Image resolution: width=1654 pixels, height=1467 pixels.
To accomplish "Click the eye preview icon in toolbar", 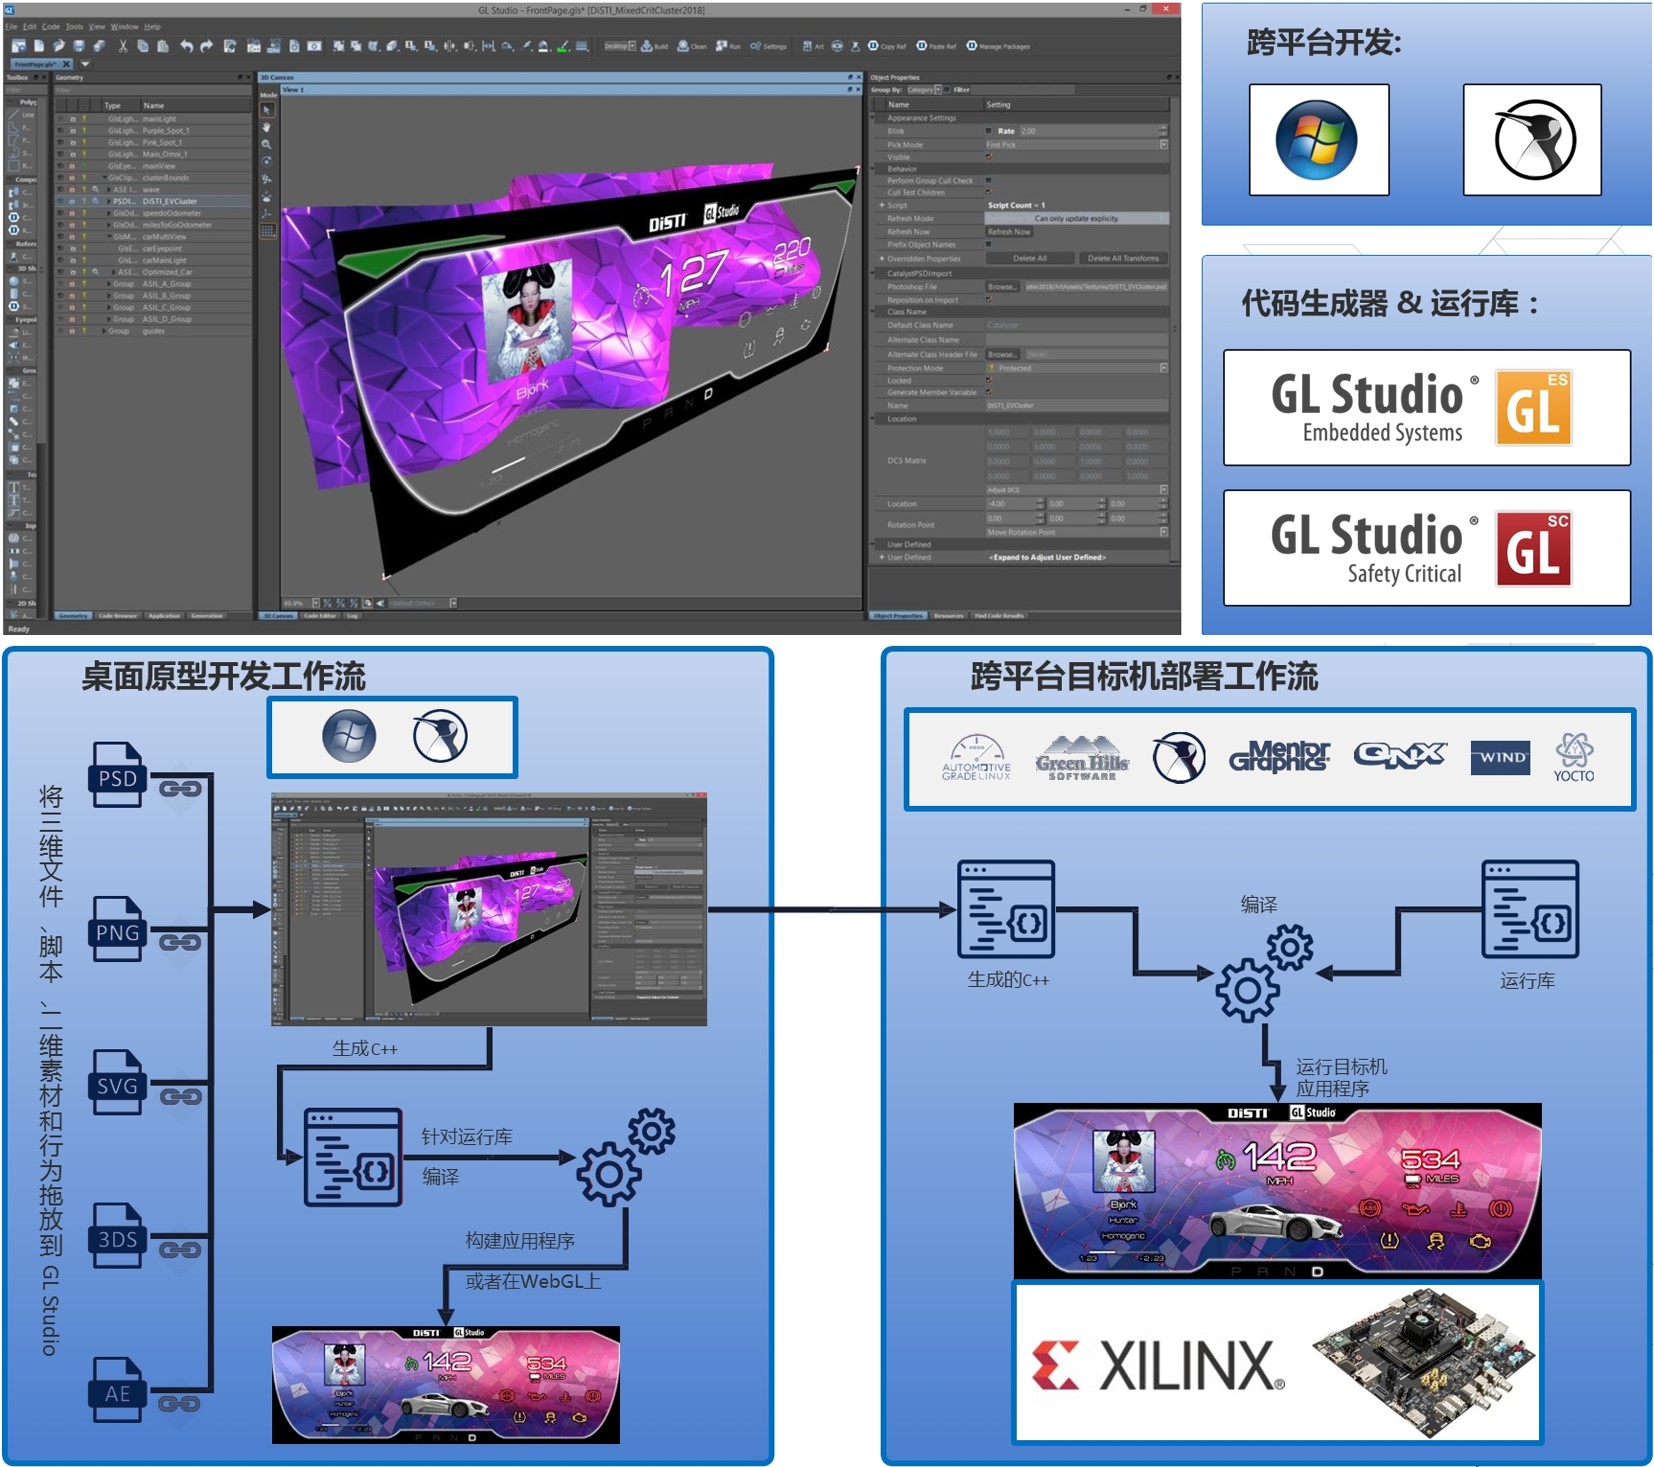I will pyautogui.click(x=837, y=46).
